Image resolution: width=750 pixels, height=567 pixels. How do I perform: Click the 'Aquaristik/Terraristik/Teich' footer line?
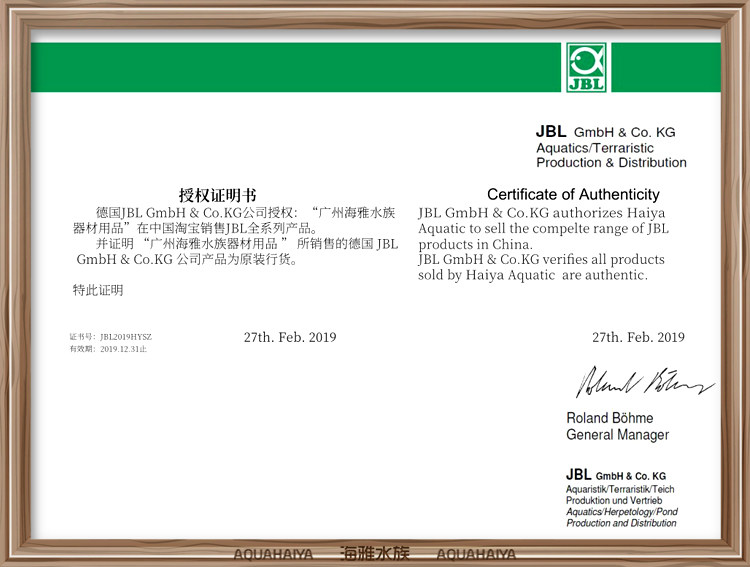620,489
